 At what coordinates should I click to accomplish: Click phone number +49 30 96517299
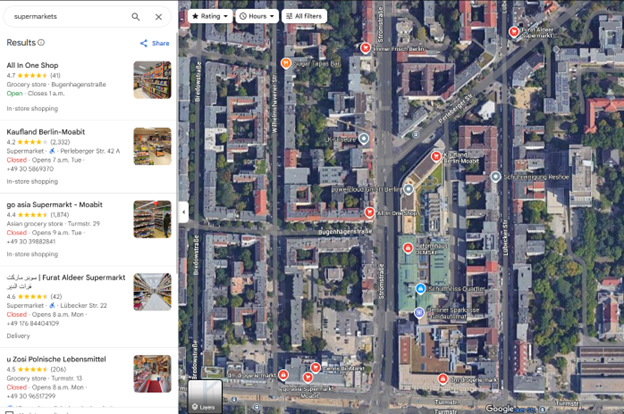point(31,396)
